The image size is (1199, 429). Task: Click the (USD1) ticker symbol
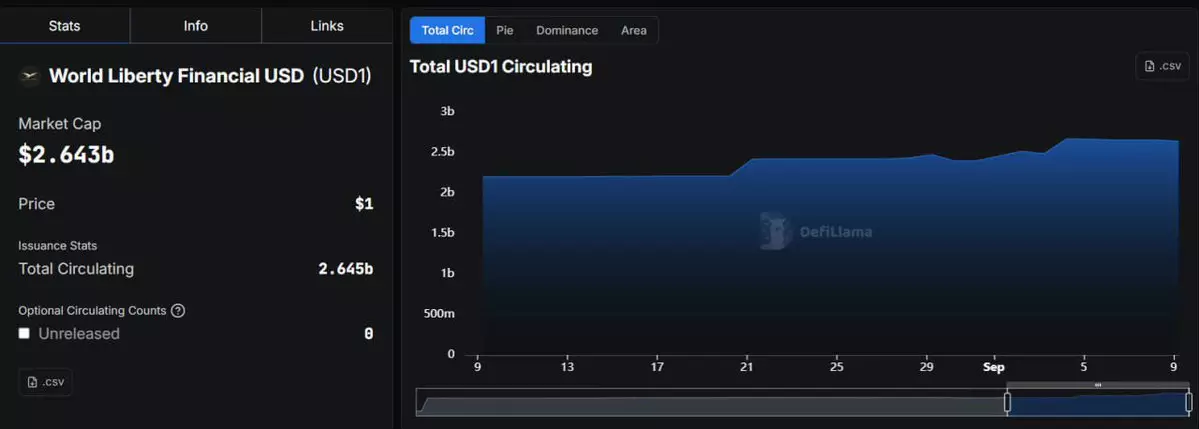click(x=342, y=76)
